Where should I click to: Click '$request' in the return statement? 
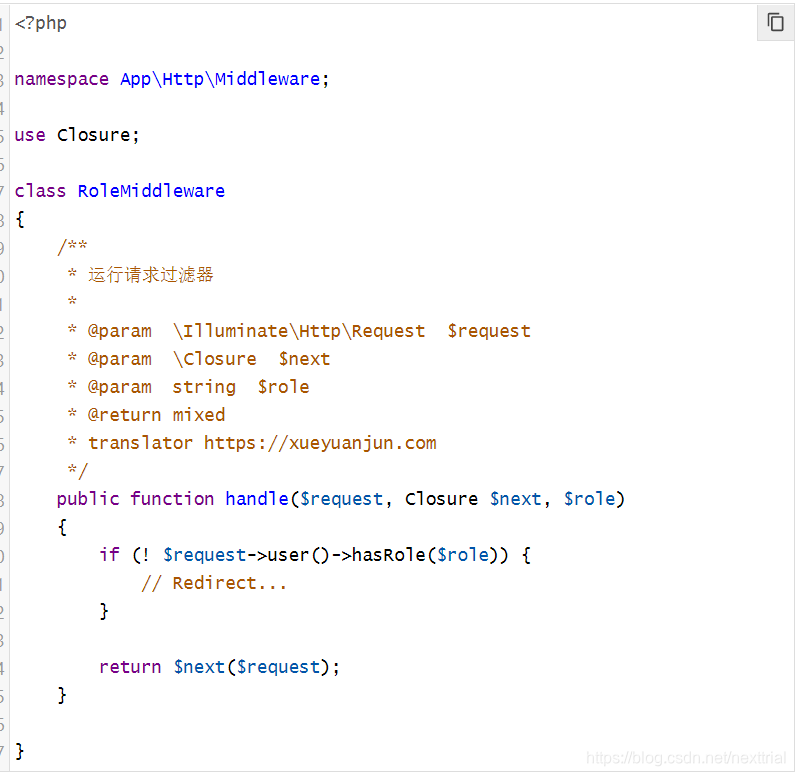(278, 668)
